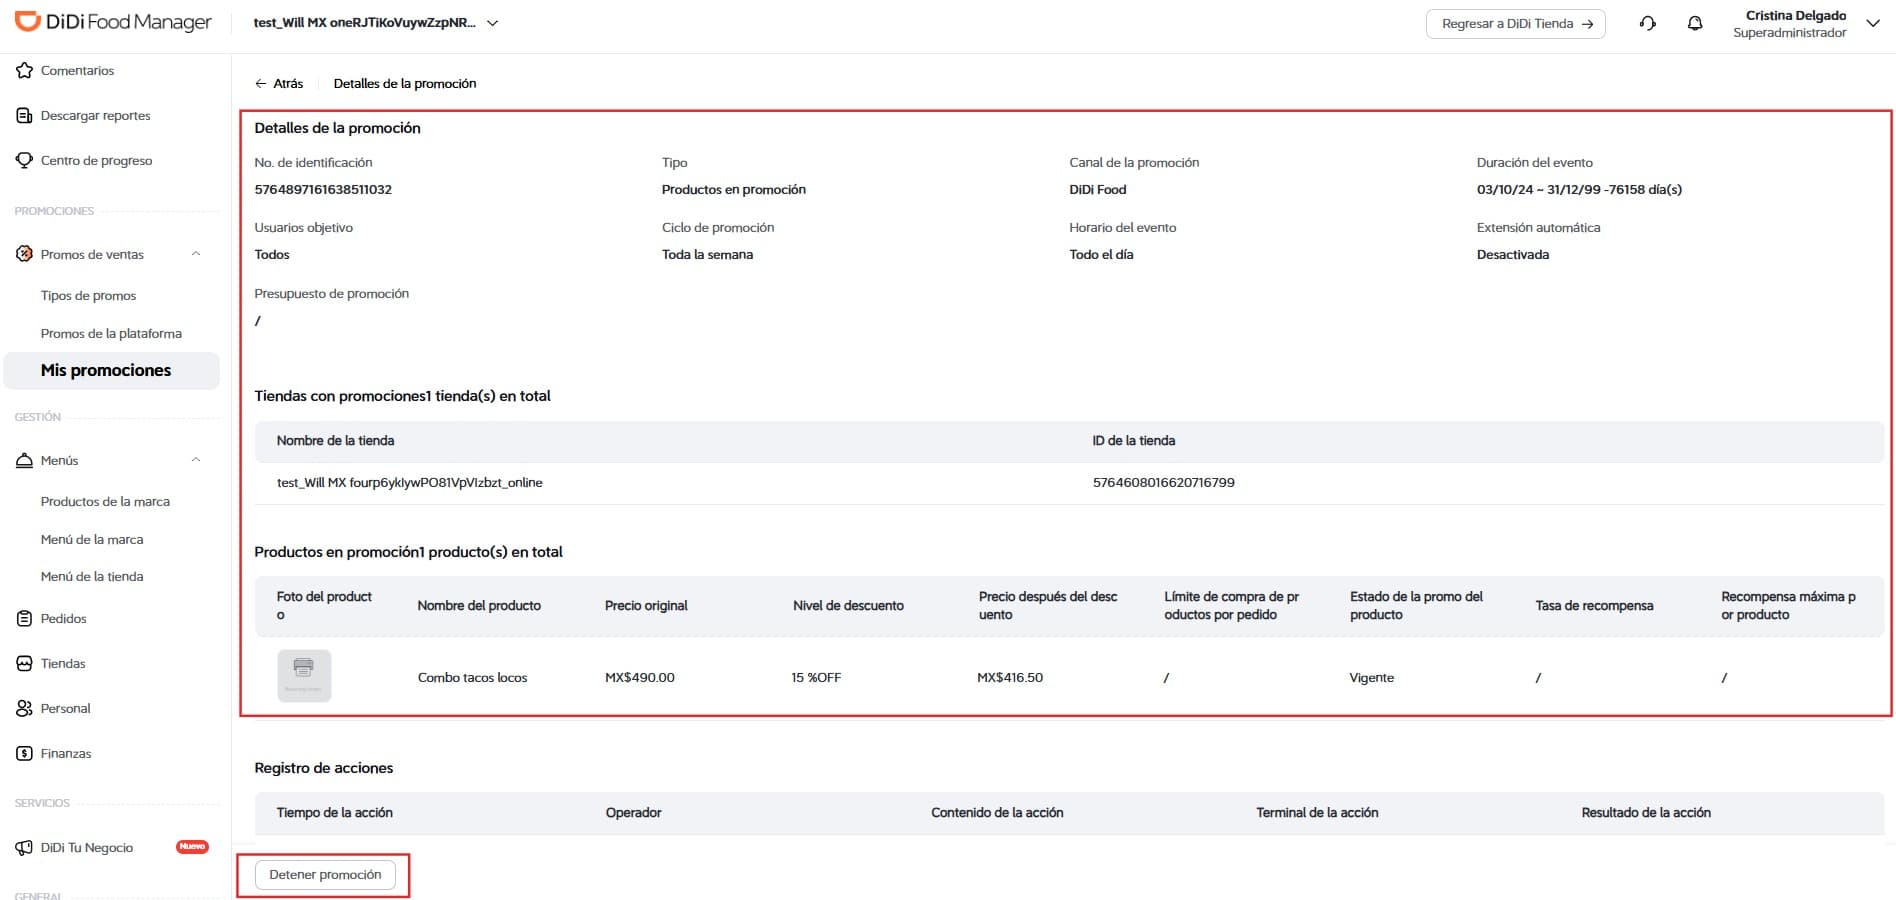Click the DiDi Tu Negocio megaphone icon
The height and width of the screenshot is (900, 1896).
click(x=24, y=847)
